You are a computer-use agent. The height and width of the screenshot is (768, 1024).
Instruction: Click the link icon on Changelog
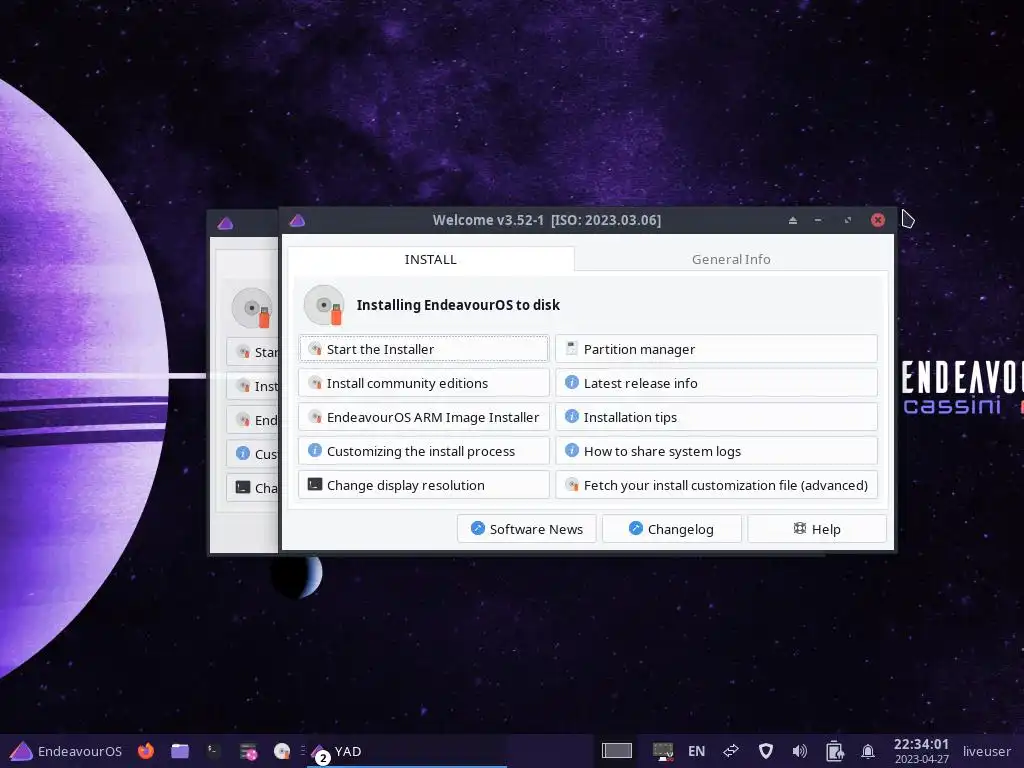[x=635, y=528]
